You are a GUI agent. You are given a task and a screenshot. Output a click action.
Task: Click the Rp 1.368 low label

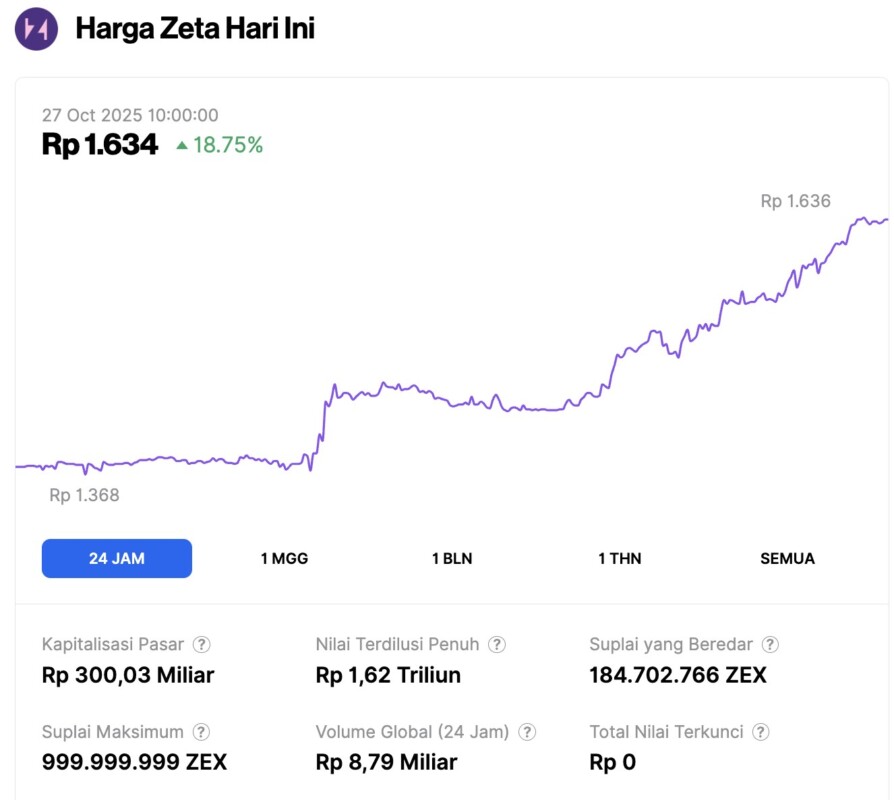coord(84,495)
